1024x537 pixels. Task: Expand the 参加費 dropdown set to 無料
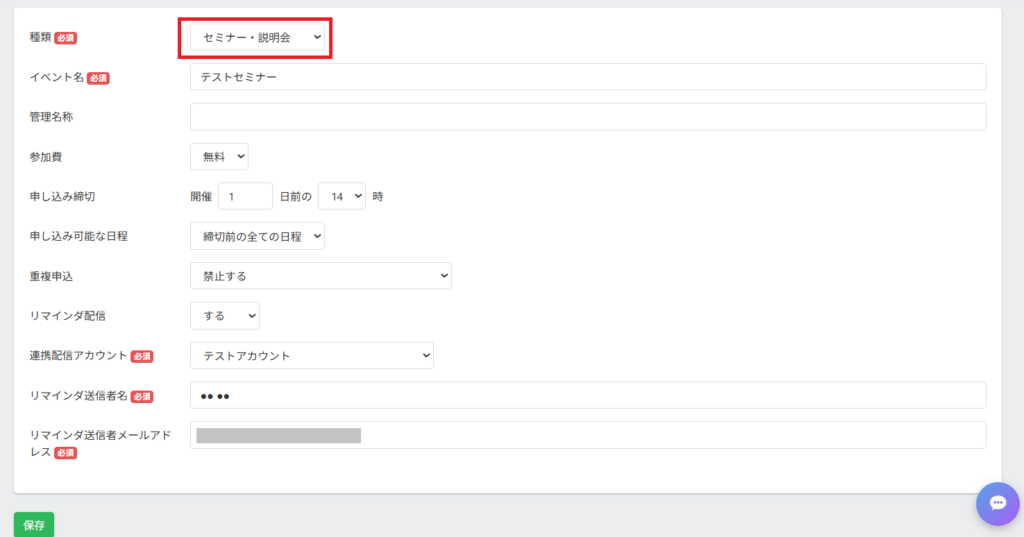click(x=219, y=157)
